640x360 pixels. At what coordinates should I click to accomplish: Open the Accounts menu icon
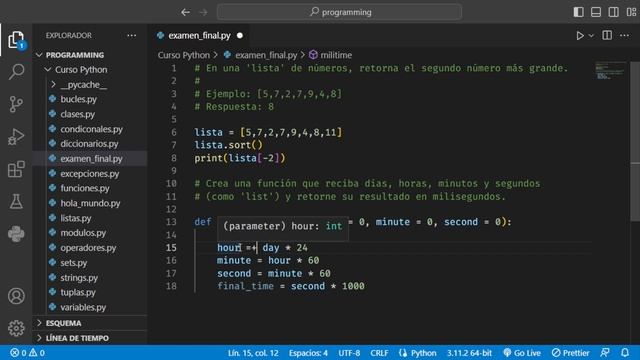pos(16,296)
